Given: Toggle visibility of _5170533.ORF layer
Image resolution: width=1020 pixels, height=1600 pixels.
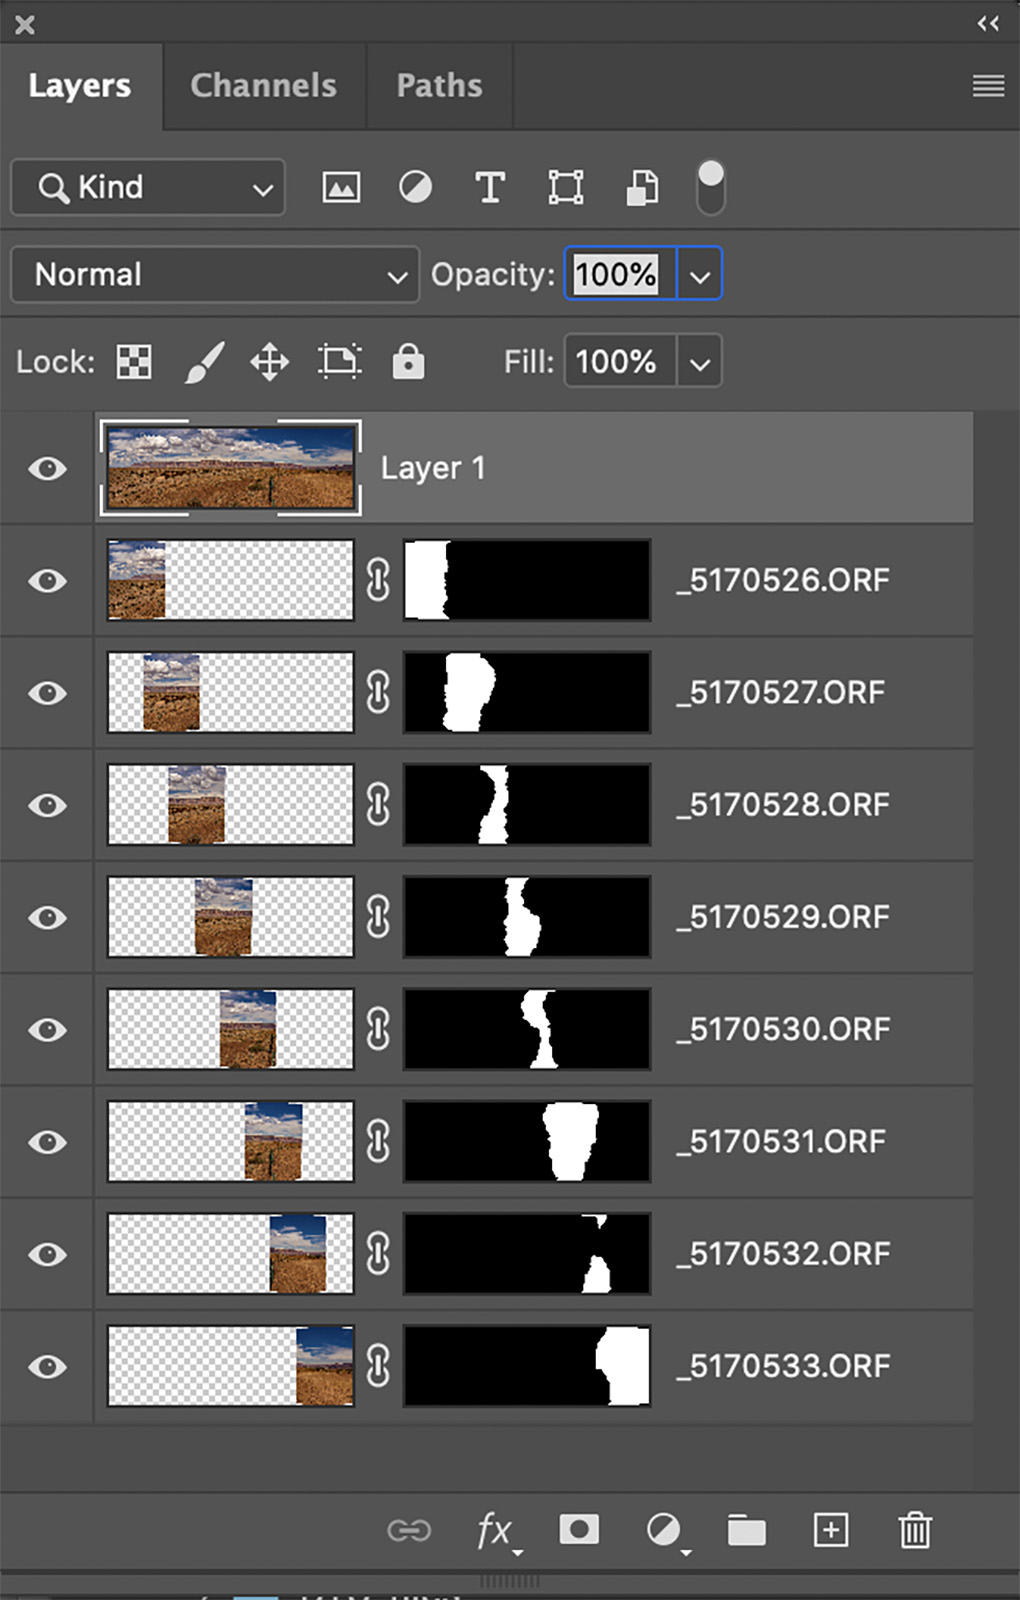Looking at the screenshot, I should click(47, 1366).
